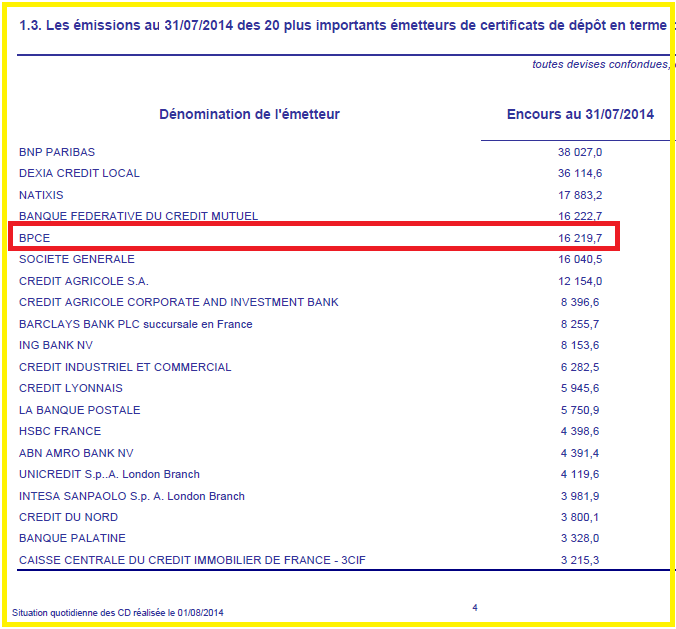Viewport: 676px width, 629px height.
Task: Select 'INTESA SANPAOLO S.p. A. London Branch'
Action: [131, 496]
